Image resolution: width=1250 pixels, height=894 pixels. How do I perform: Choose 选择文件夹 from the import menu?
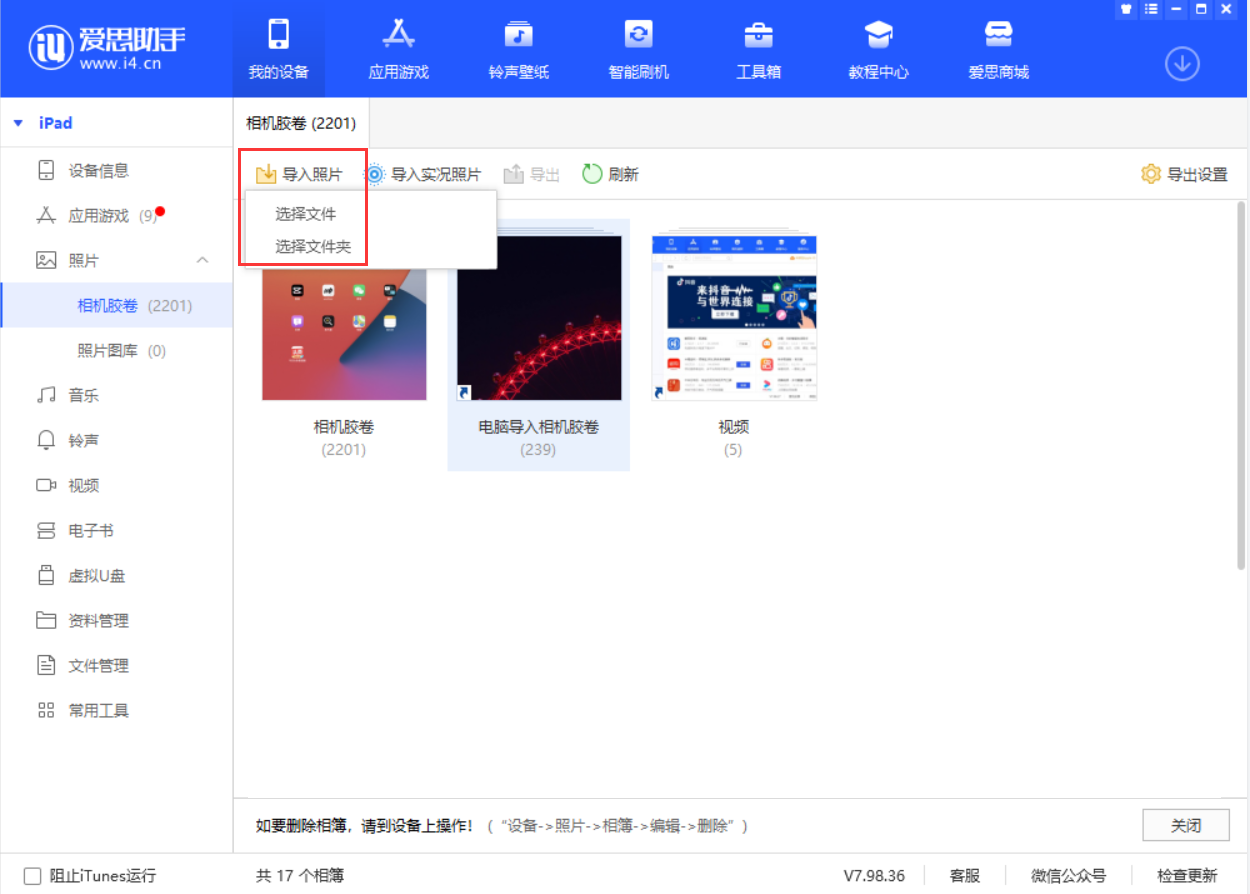313,246
